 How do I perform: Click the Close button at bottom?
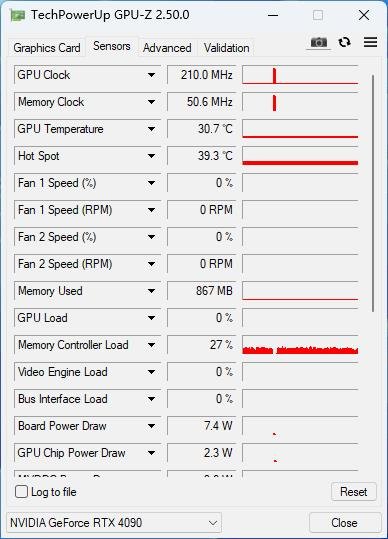344,523
